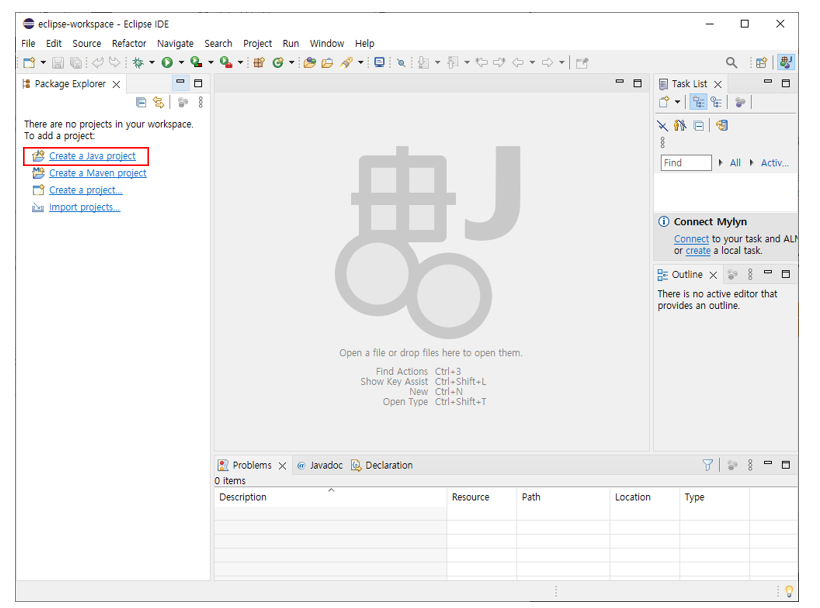Open the Run configurations dropdown arrow
This screenshot has height=608, width=820.
[181, 63]
